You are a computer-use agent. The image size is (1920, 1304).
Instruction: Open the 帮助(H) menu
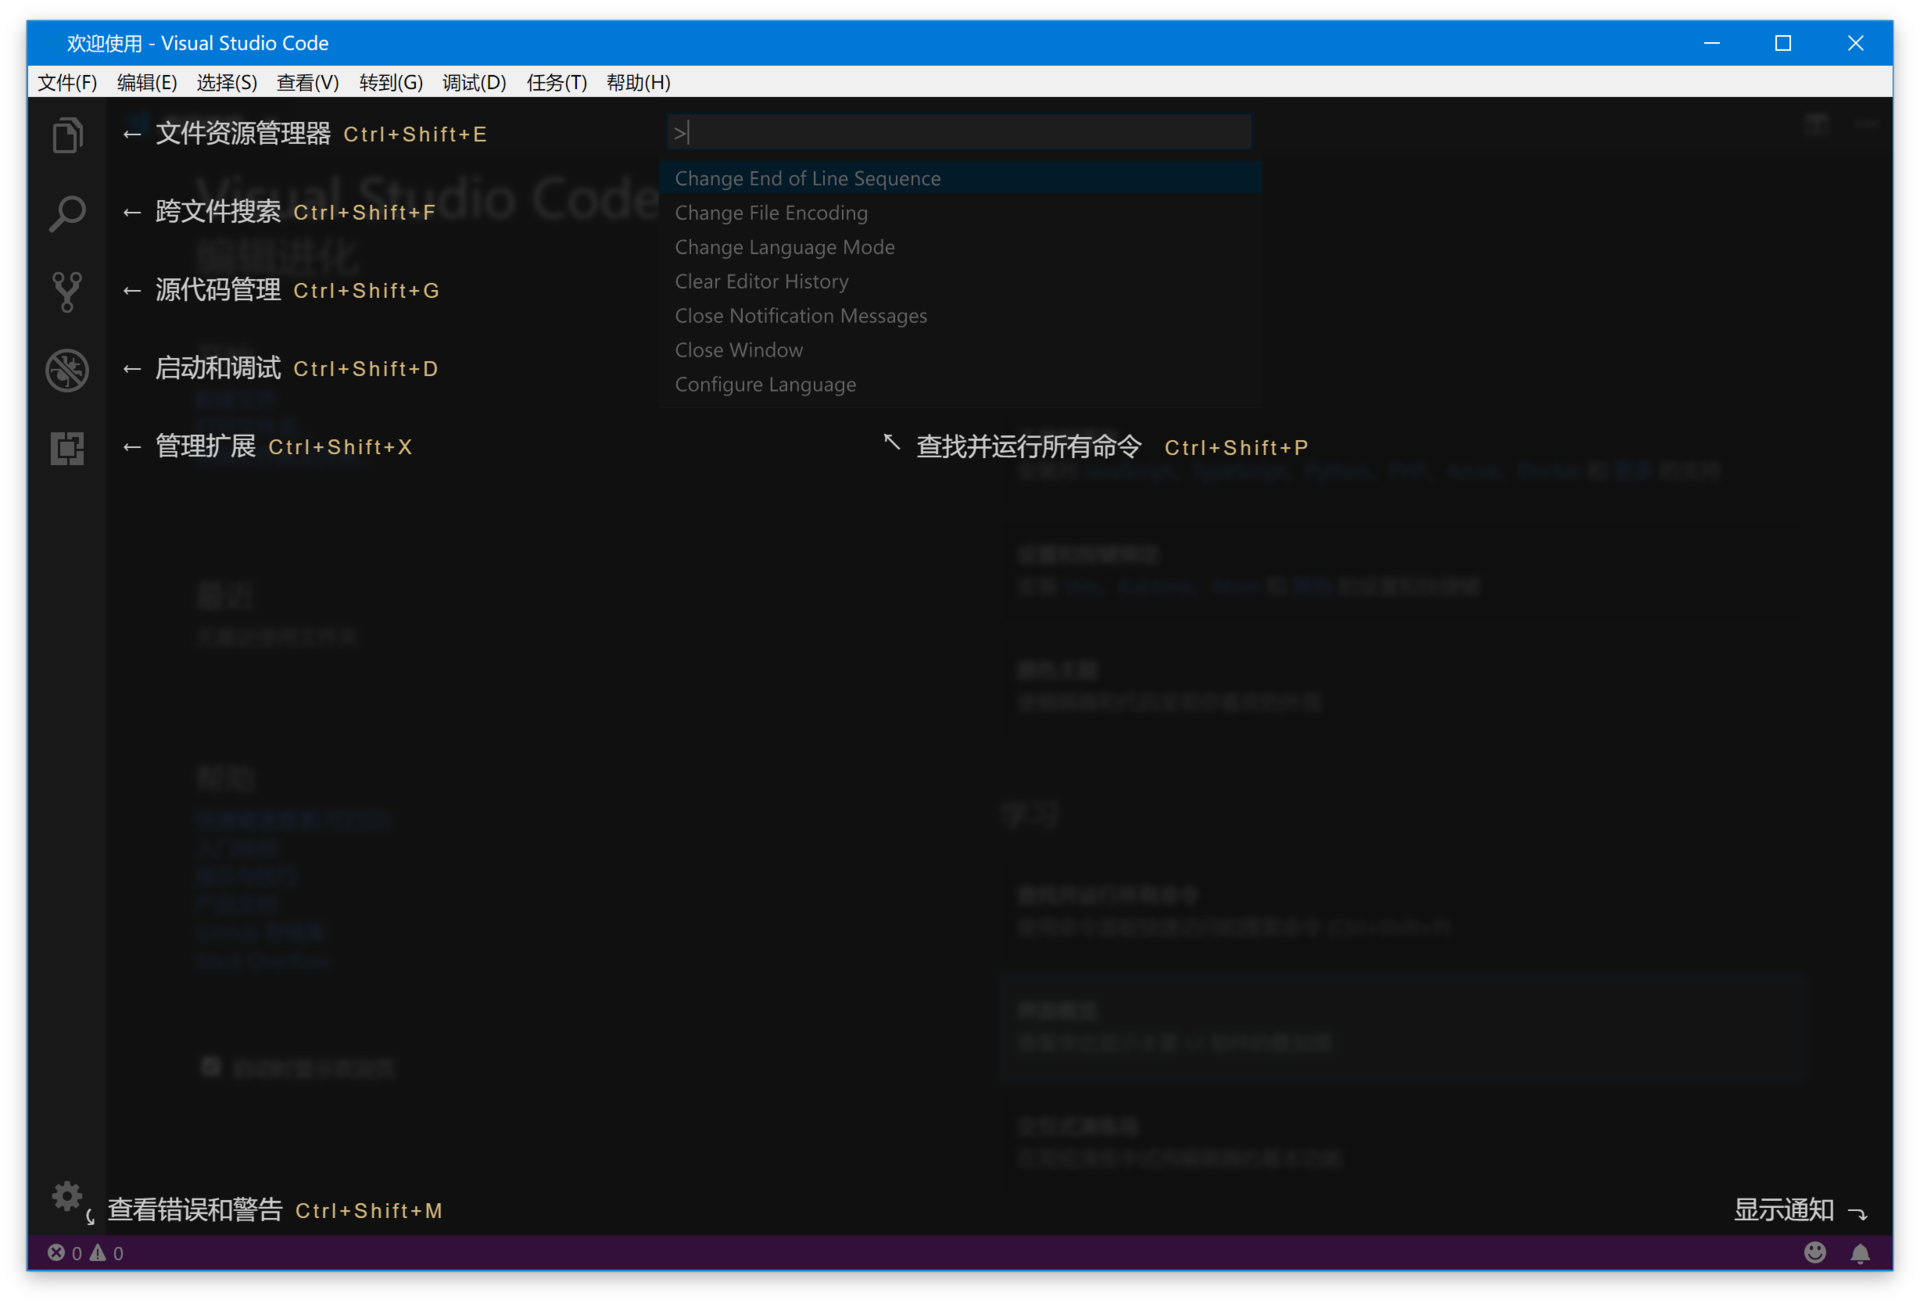coord(638,83)
